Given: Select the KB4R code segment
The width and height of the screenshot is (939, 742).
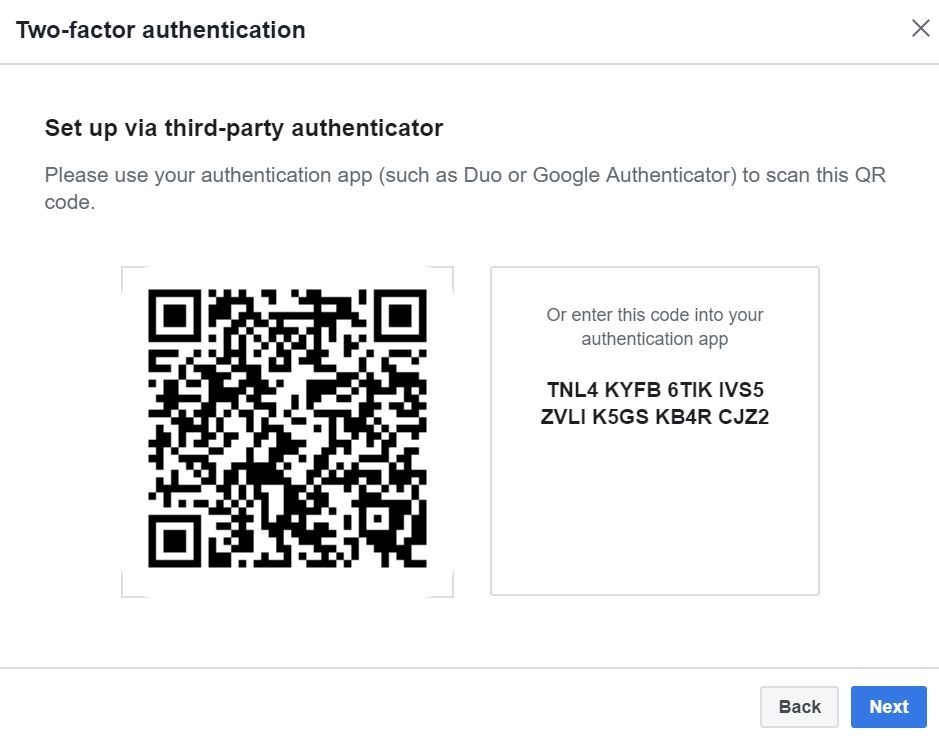Looking at the screenshot, I should [x=683, y=417].
